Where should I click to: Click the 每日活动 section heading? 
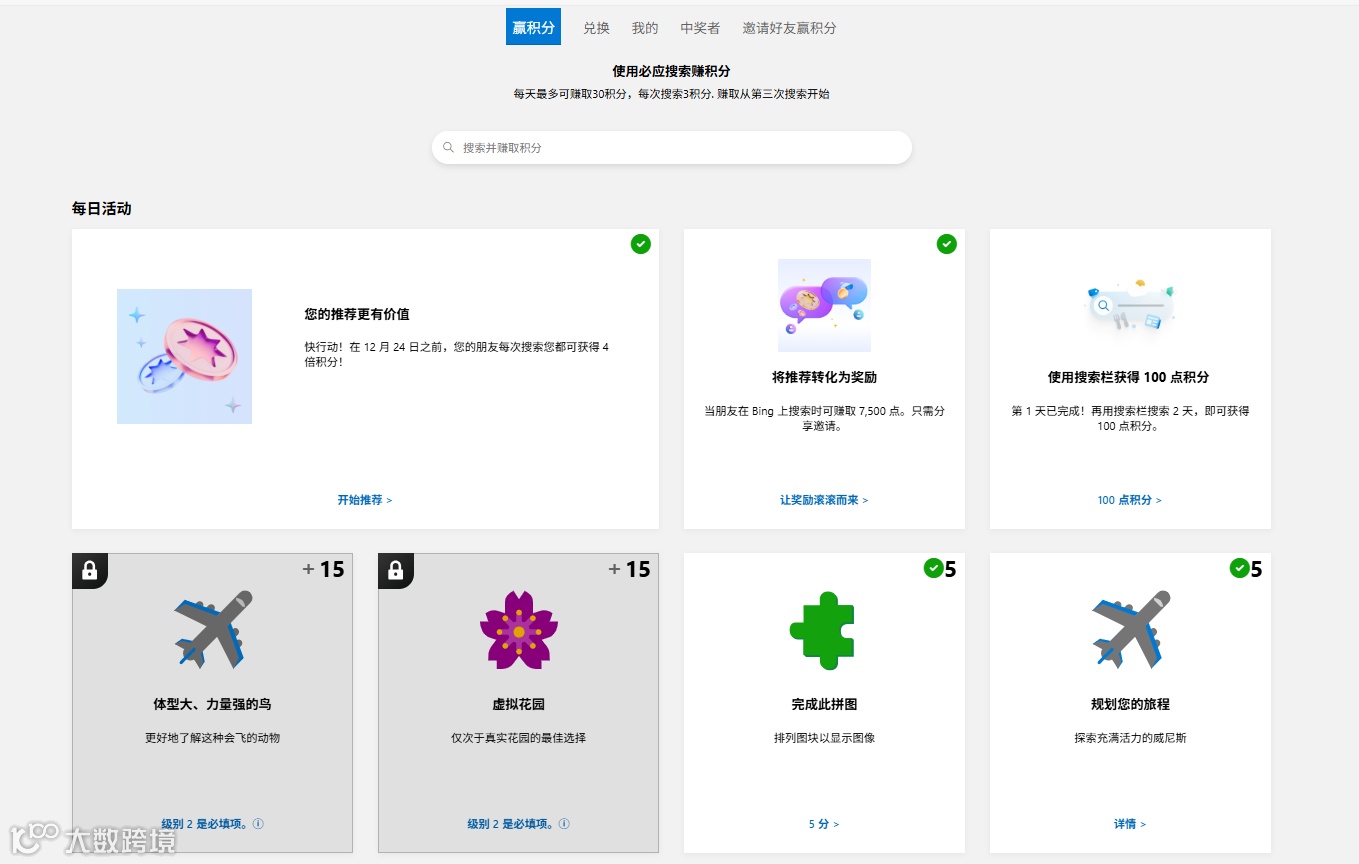[101, 208]
